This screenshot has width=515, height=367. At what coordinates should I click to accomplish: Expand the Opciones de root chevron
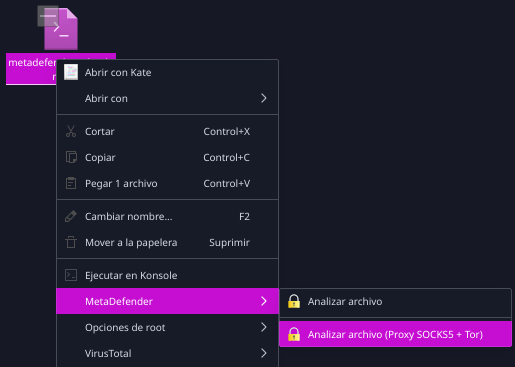(x=264, y=327)
